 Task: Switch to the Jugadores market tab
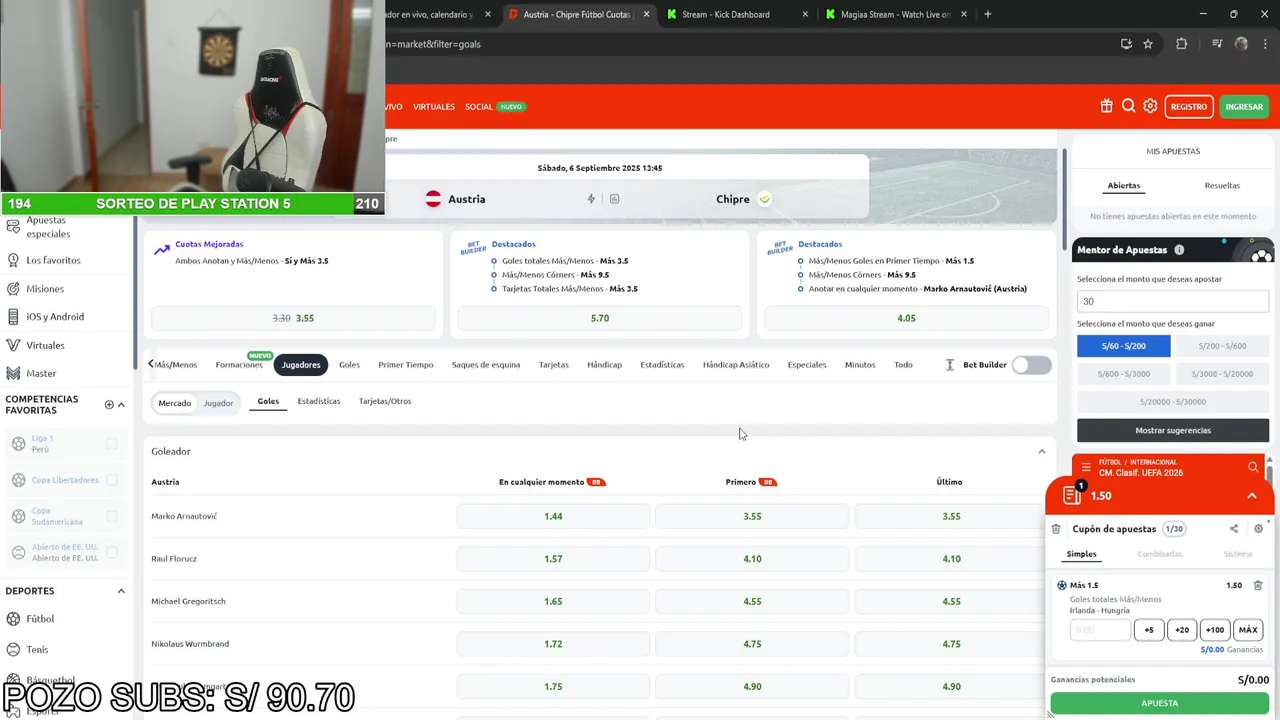(x=301, y=365)
